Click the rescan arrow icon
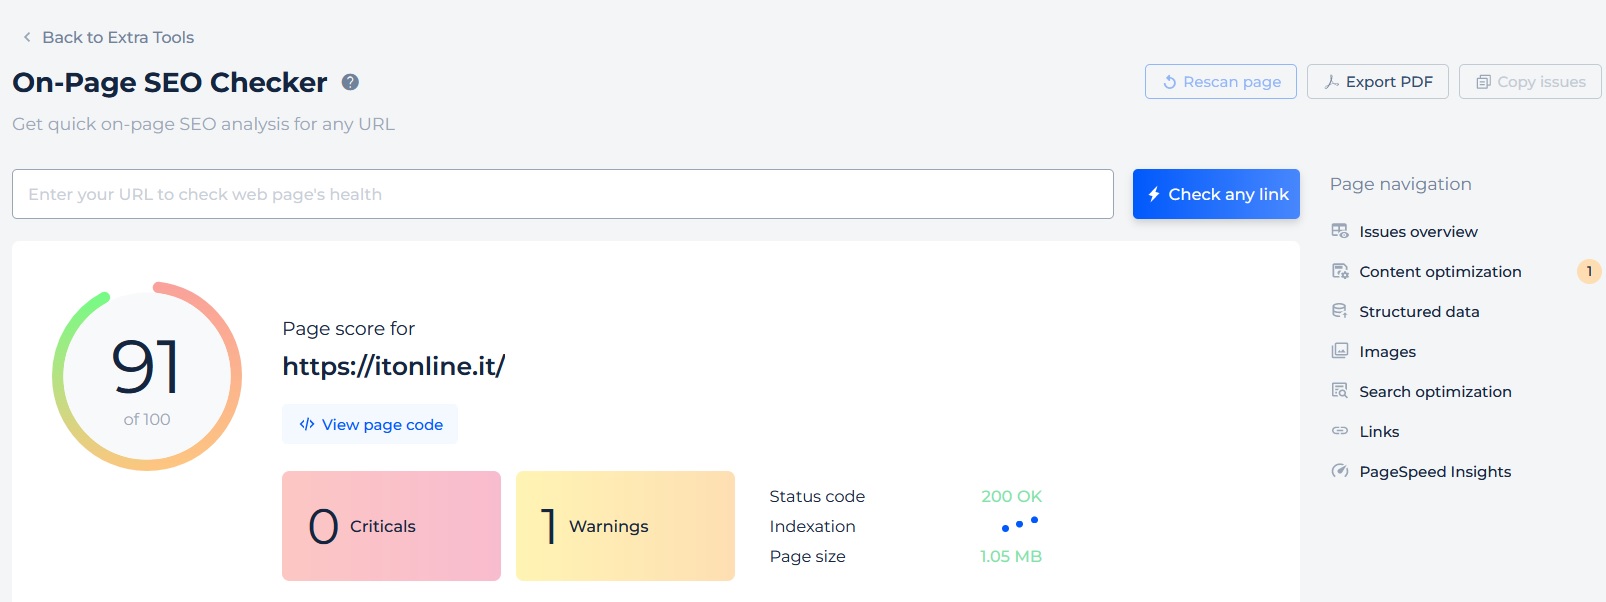 pyautogui.click(x=1169, y=82)
